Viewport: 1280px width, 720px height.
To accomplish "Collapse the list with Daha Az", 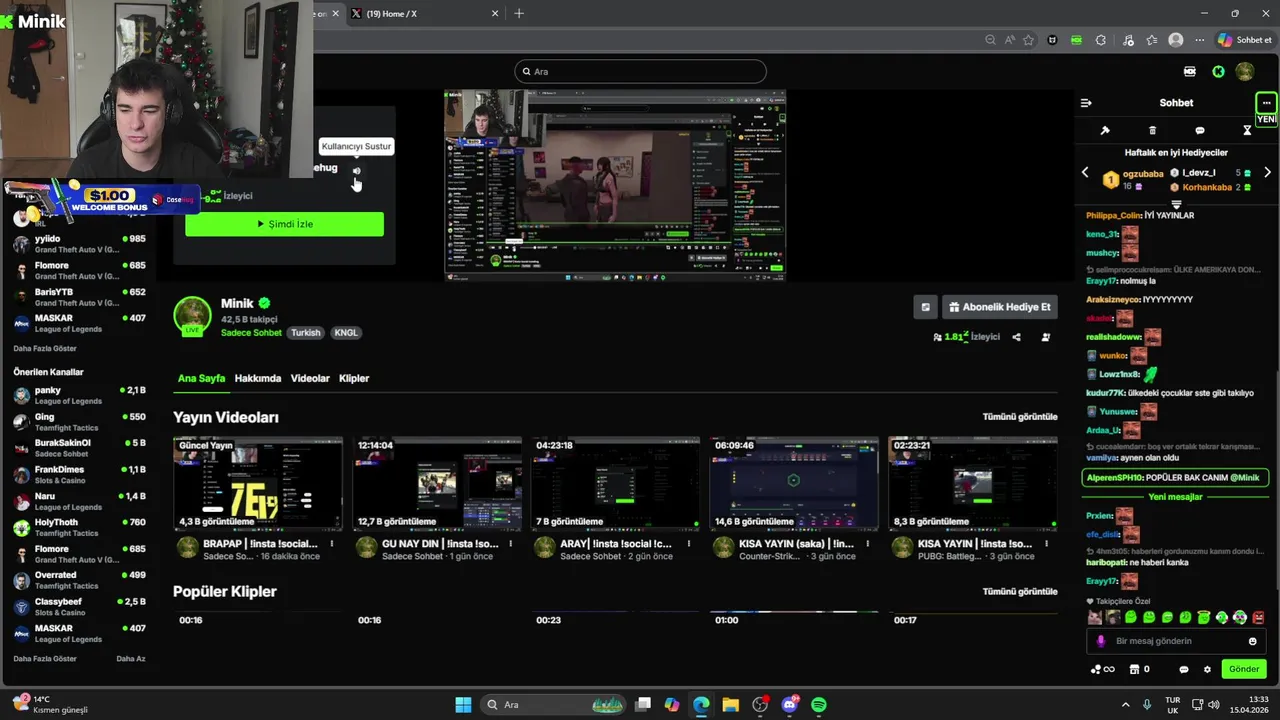I will pos(131,659).
